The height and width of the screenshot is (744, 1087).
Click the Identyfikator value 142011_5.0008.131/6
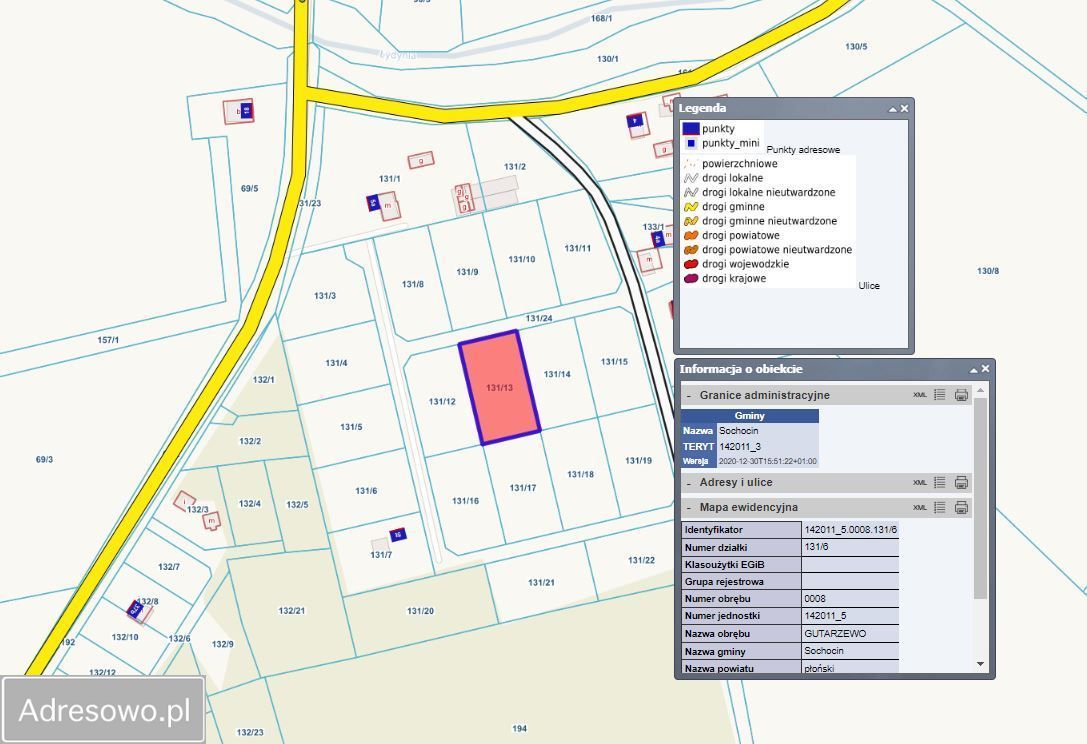851,530
